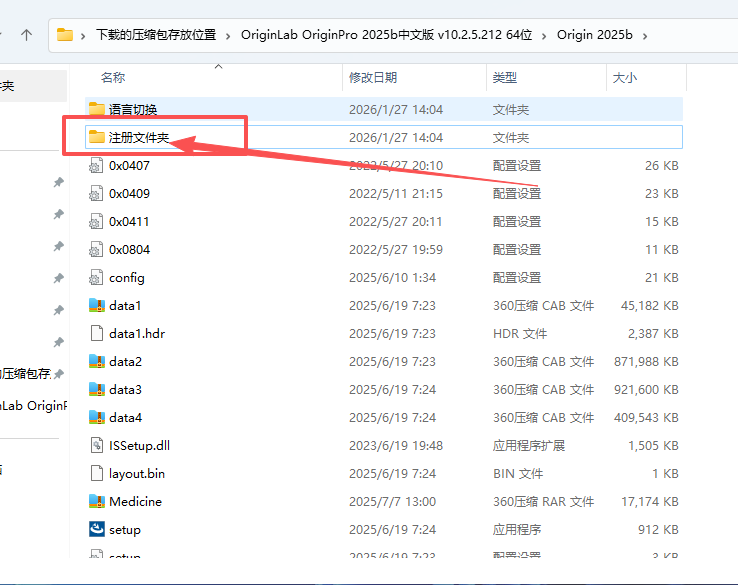Select the data3 CAB archive icon
The width and height of the screenshot is (738, 585).
[96, 389]
